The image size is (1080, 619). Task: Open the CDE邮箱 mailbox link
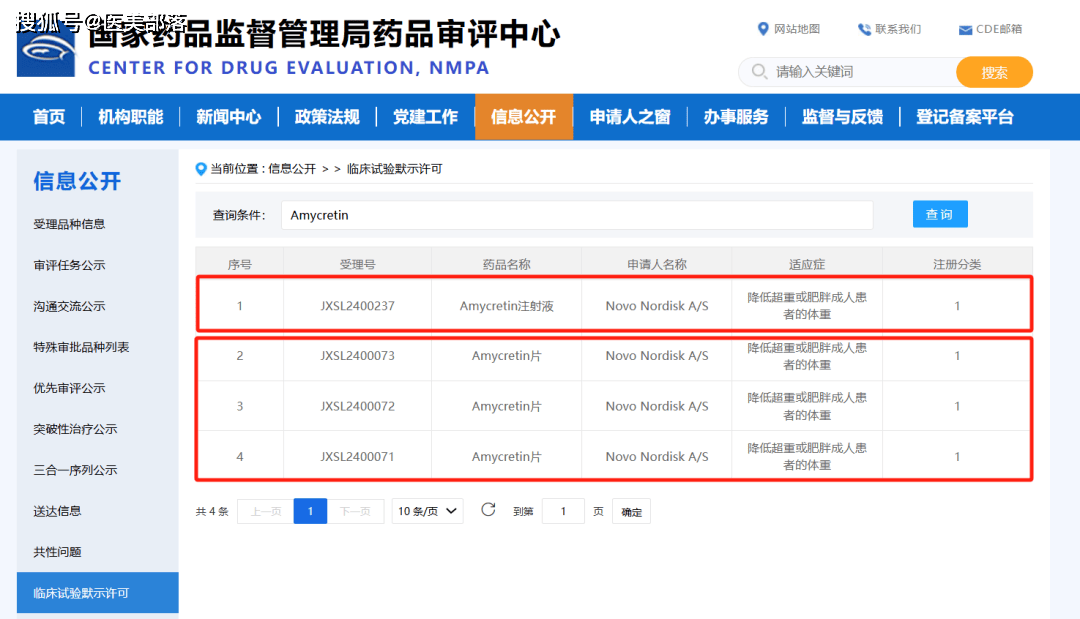click(x=999, y=29)
